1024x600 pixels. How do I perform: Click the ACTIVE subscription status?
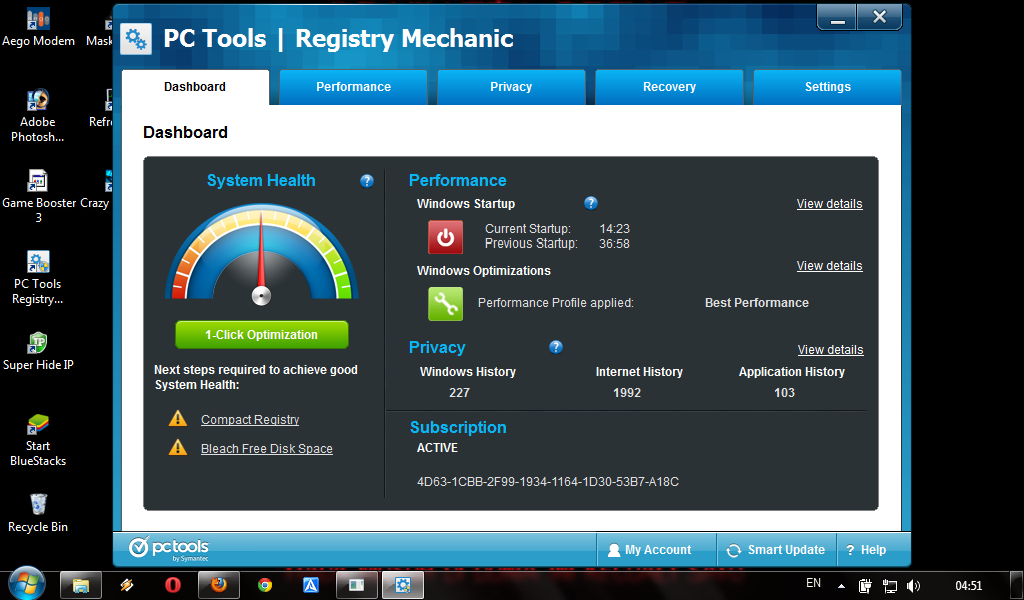click(x=438, y=448)
